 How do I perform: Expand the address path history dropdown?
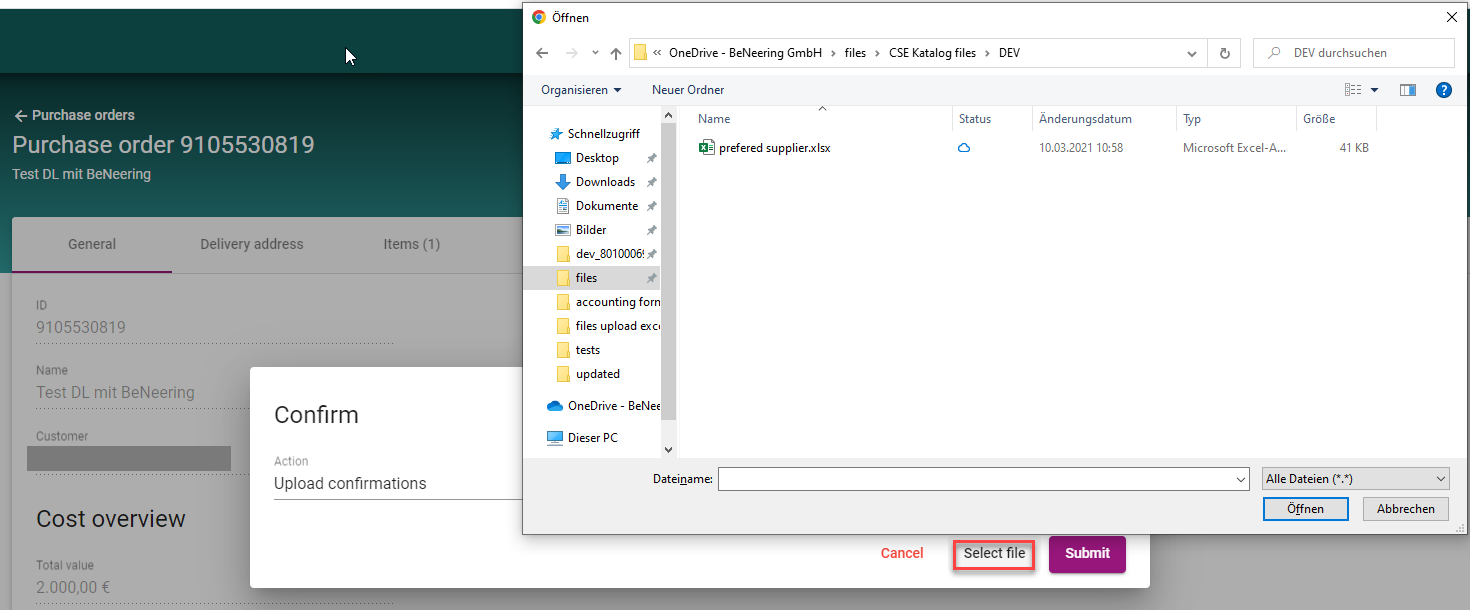[1191, 53]
